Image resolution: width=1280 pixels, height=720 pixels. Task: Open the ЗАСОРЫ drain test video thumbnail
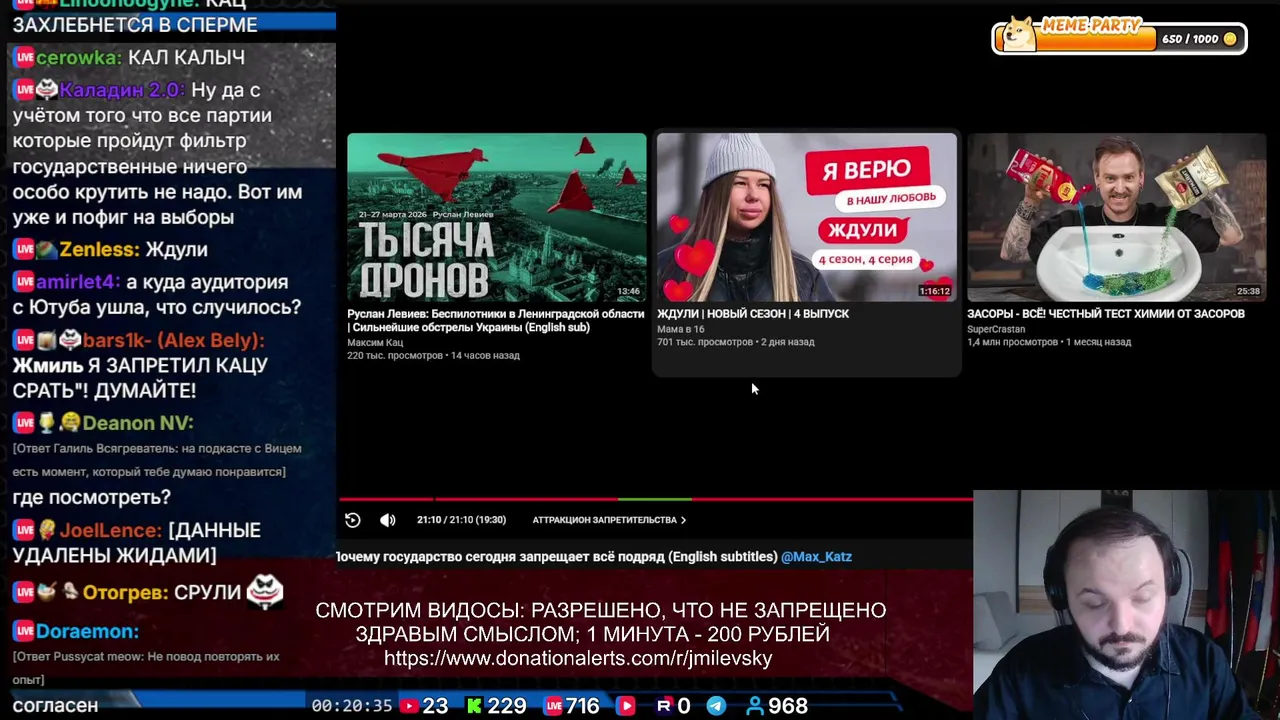[x=1116, y=217]
